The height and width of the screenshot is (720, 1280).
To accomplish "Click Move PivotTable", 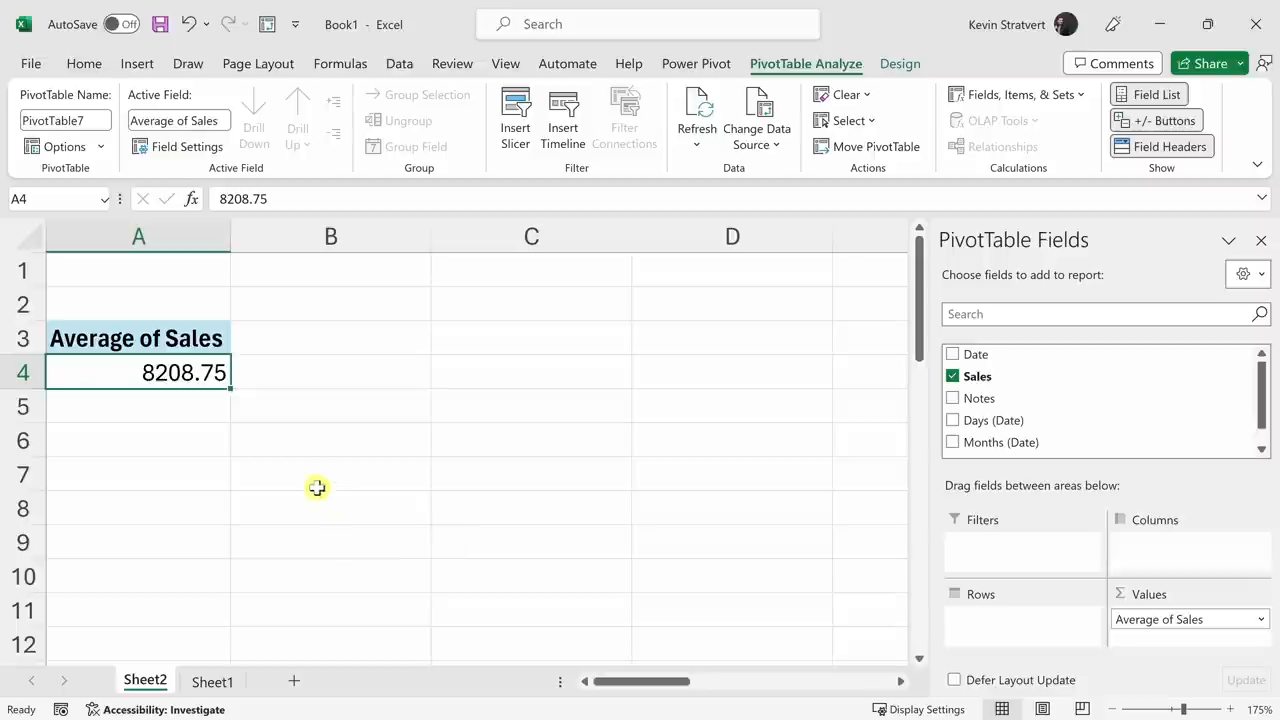I will pyautogui.click(x=867, y=147).
